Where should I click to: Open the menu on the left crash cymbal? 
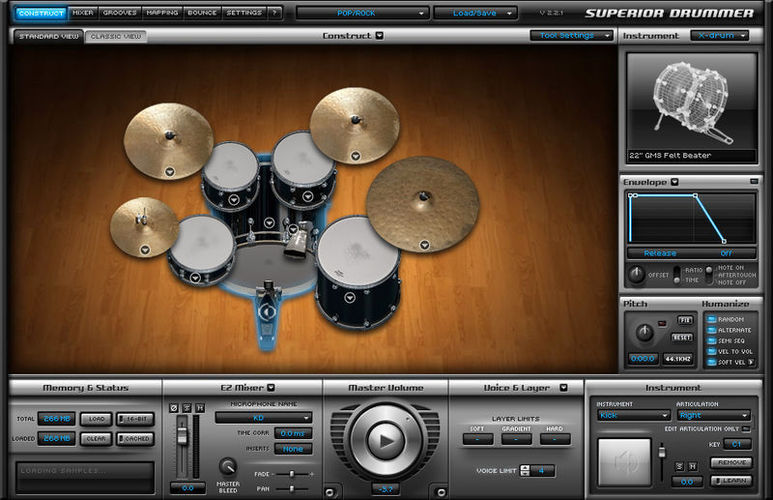pyautogui.click(x=170, y=172)
